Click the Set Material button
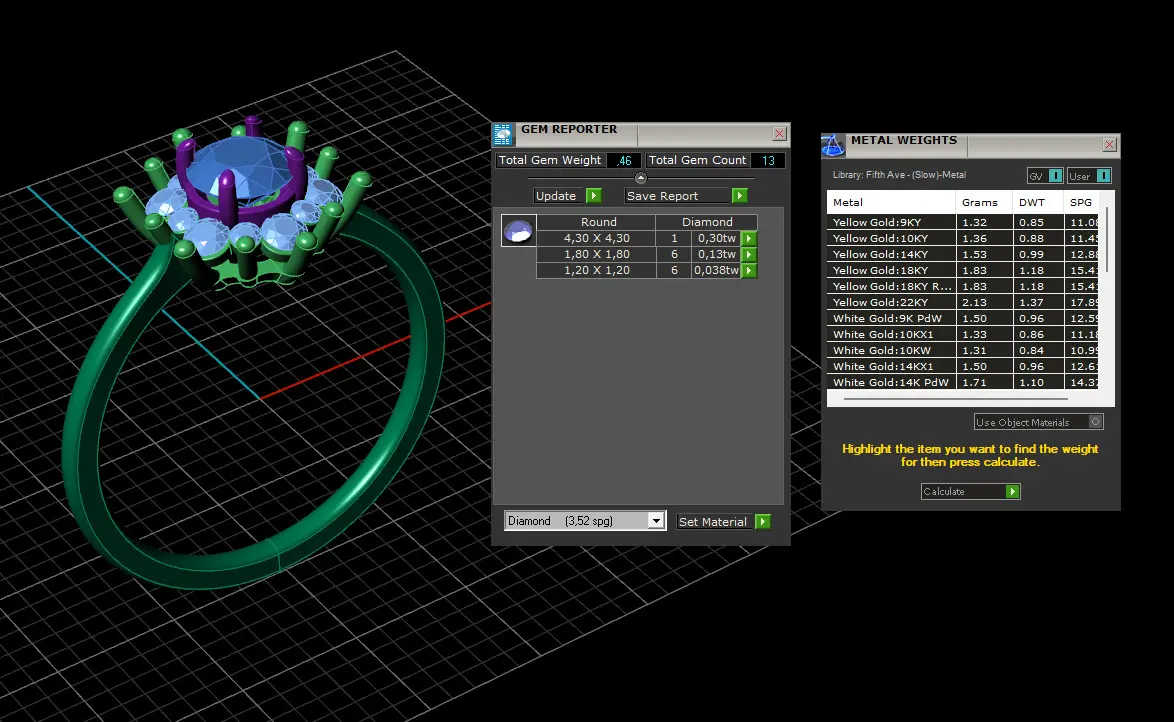This screenshot has width=1174, height=722. (x=714, y=521)
